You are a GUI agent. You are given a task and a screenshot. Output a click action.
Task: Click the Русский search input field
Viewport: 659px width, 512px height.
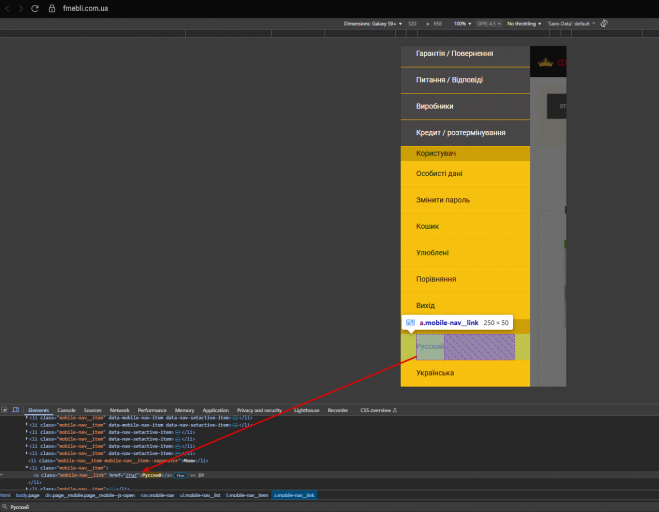(332, 507)
